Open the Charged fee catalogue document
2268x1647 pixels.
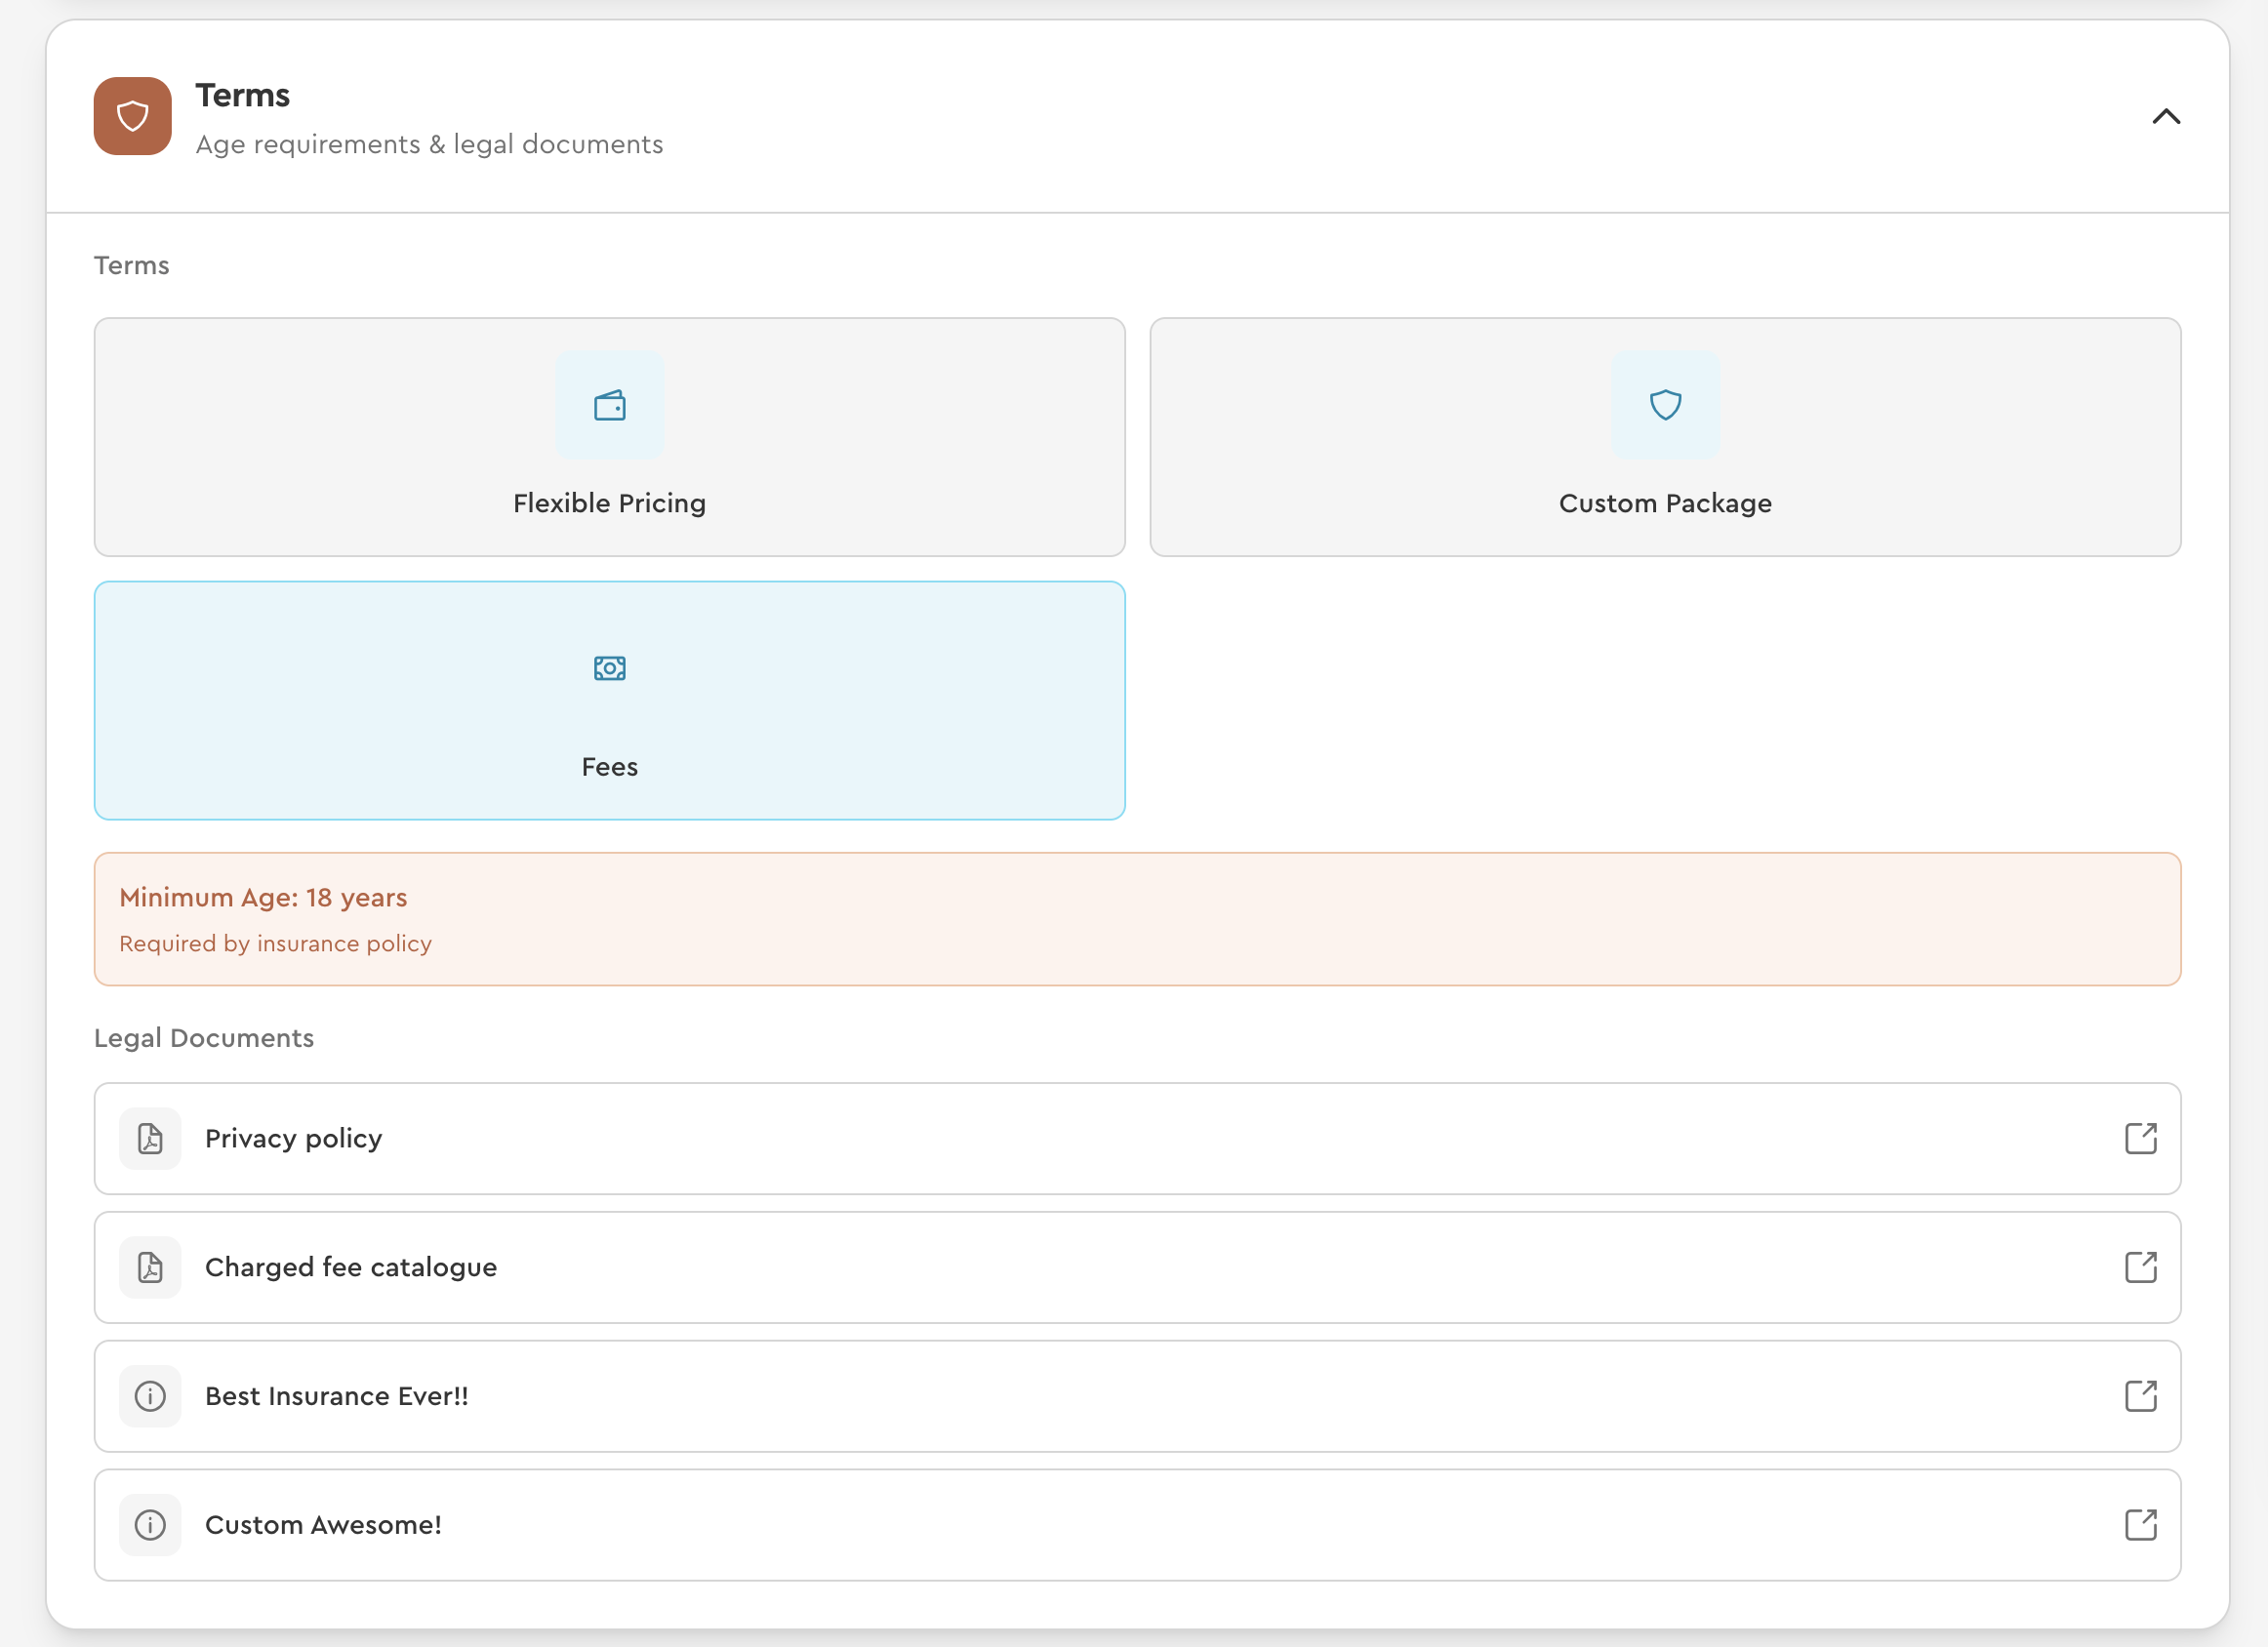350,1267
